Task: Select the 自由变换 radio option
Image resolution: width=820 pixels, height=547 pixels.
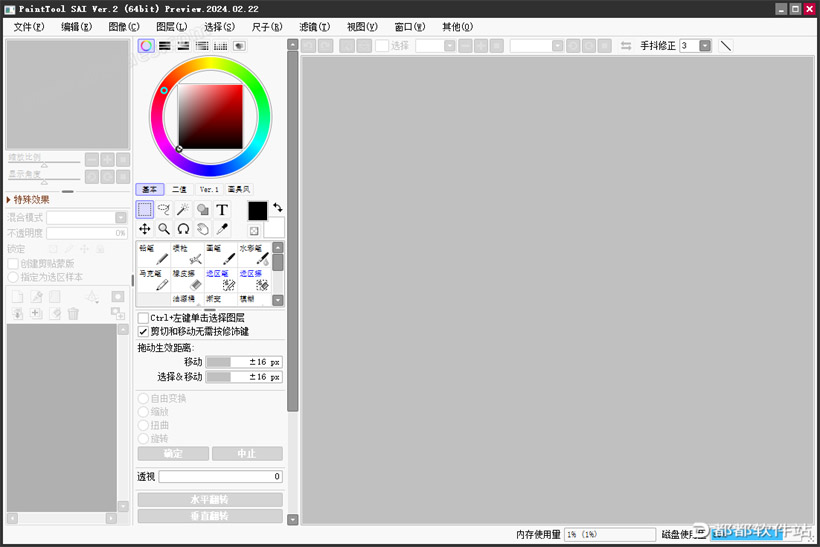Action: point(143,398)
